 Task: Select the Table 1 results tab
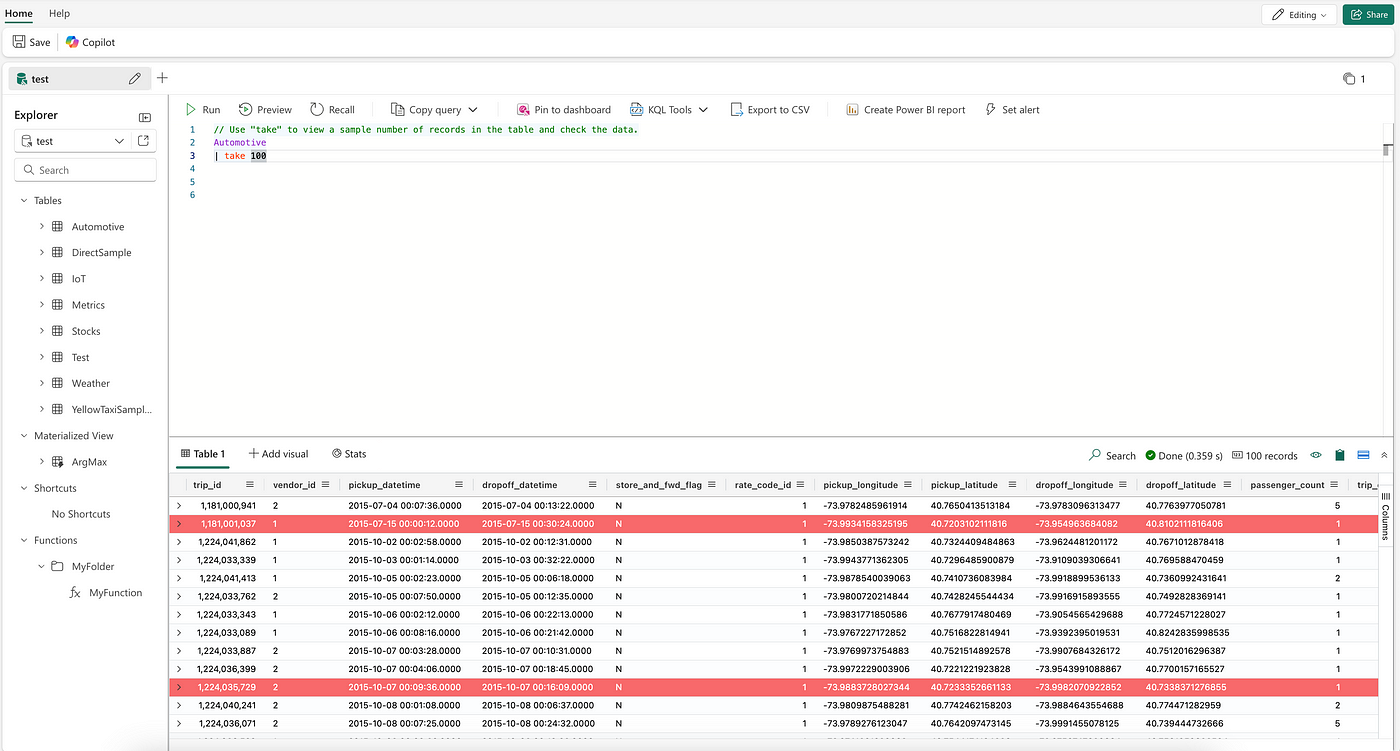pos(203,454)
